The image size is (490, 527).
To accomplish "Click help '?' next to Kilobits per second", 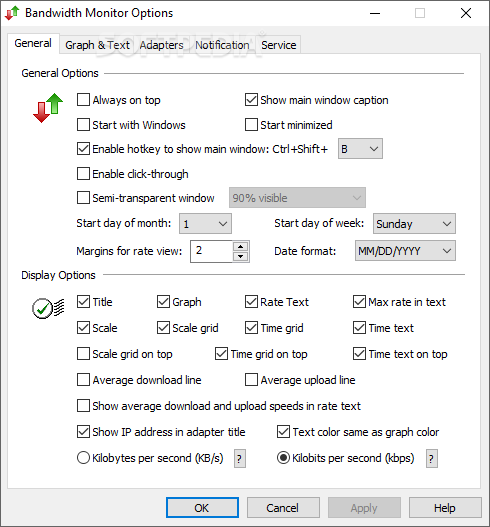I will 432,458.
